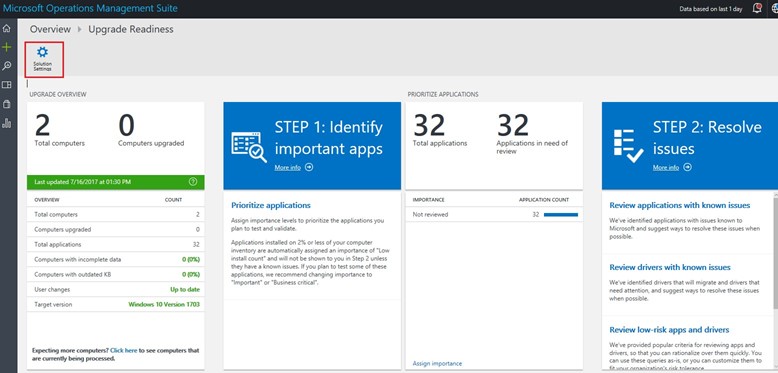Click the 'Click here' computers link
This screenshot has height=373, width=778.
[124, 350]
